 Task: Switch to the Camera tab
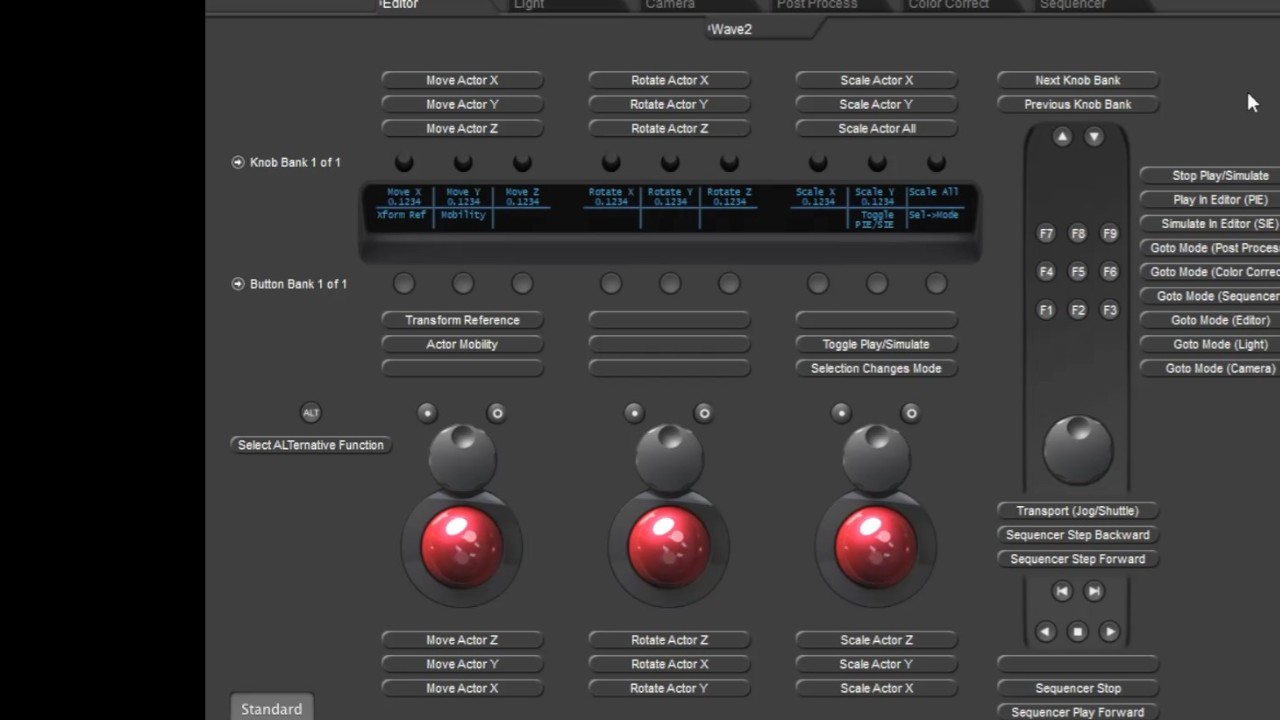[x=670, y=5]
